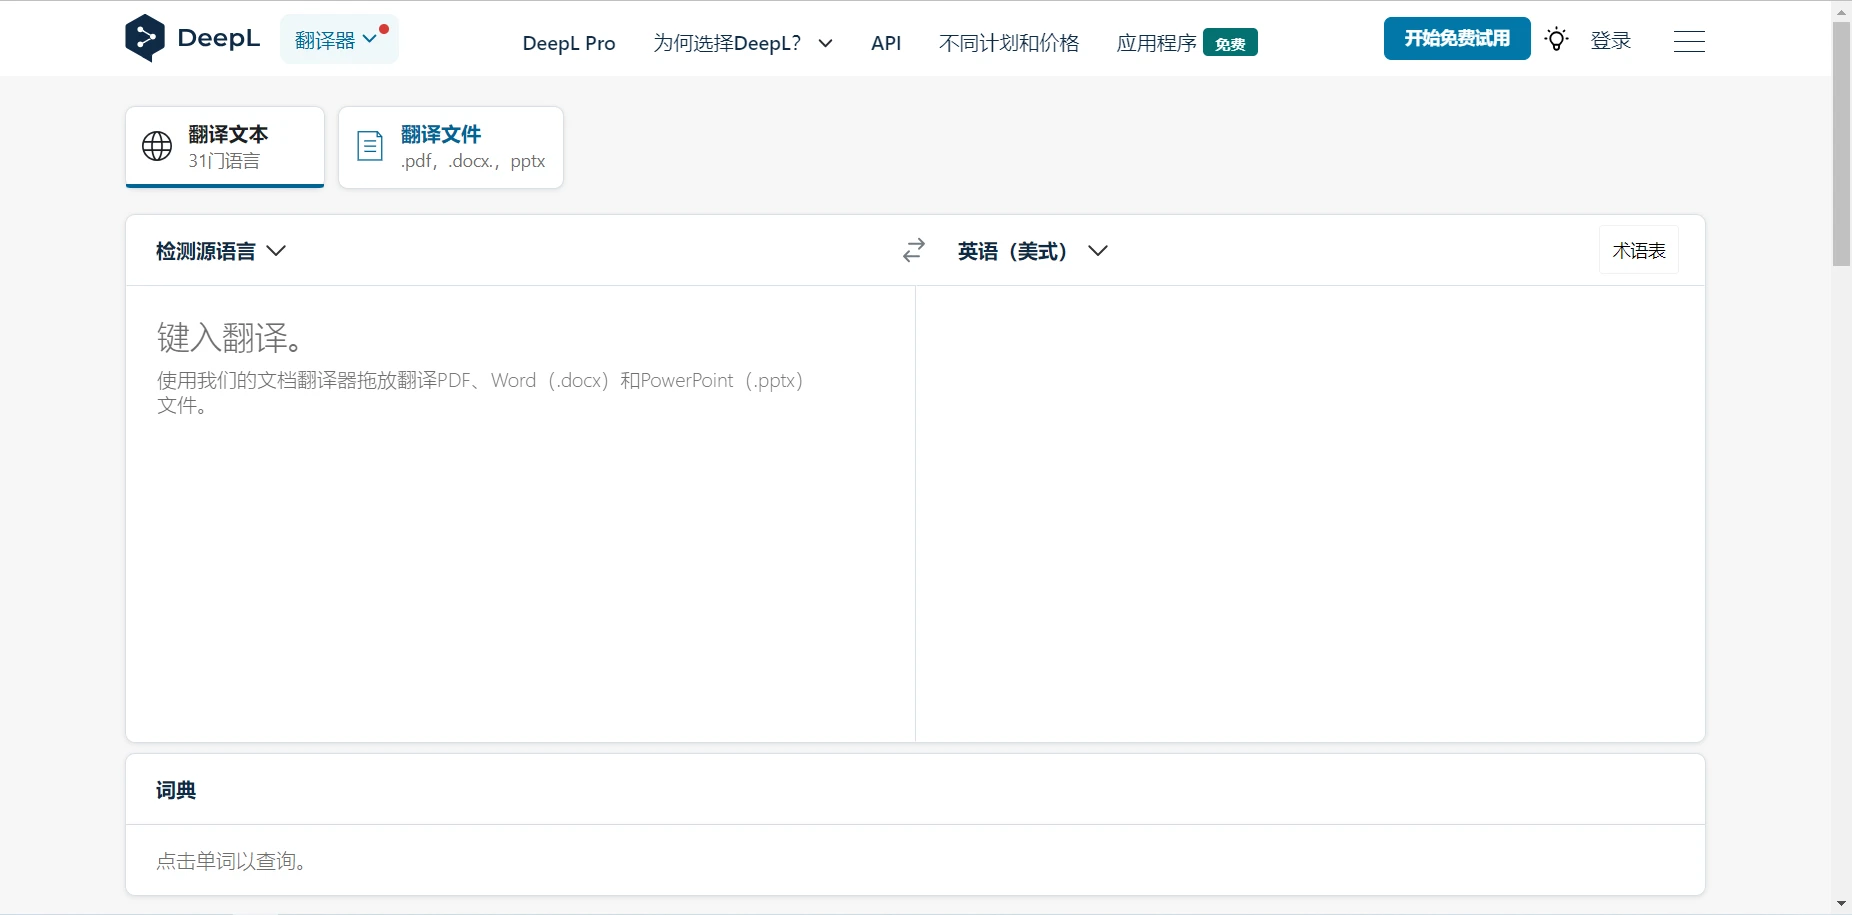Toggle the light bulb theme icon

click(x=1556, y=40)
